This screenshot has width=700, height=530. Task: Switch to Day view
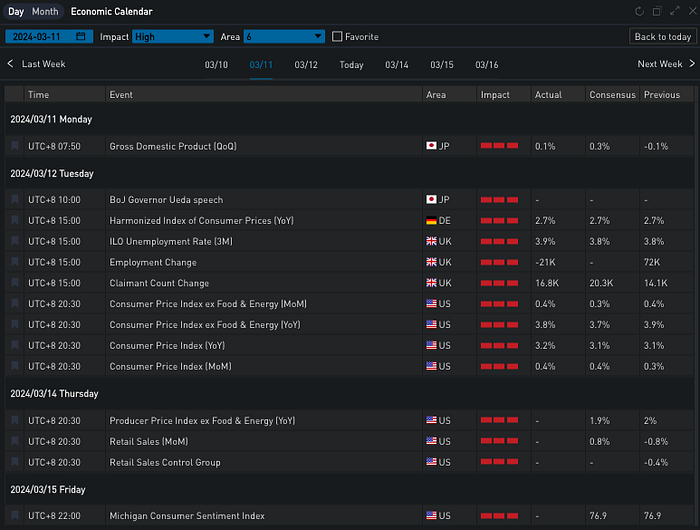point(16,11)
